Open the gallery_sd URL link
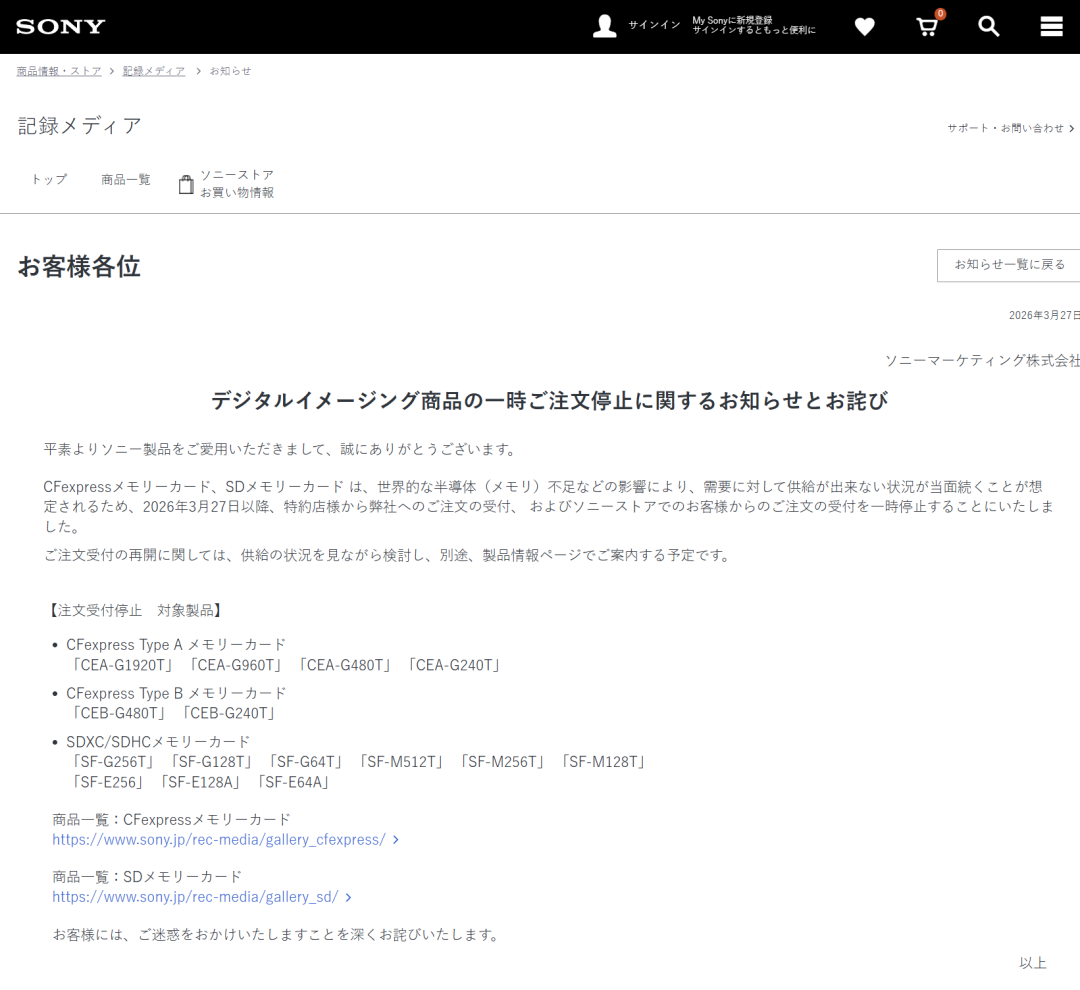This screenshot has height=990, width=1080. point(195,897)
